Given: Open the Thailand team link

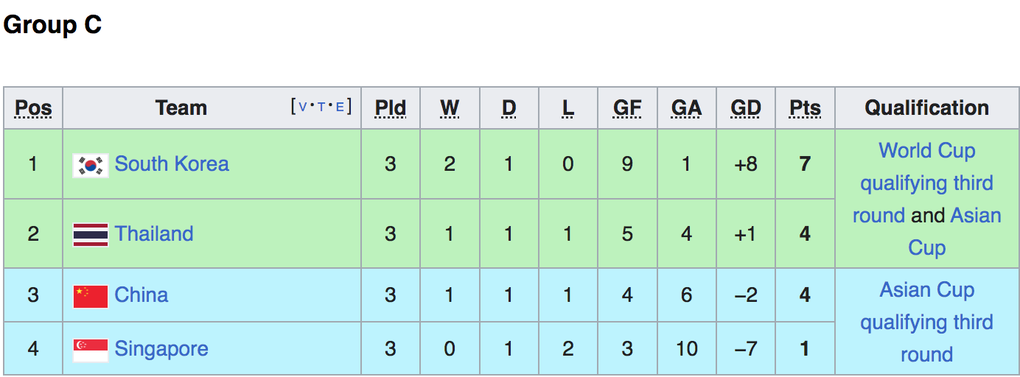Looking at the screenshot, I should [x=154, y=233].
